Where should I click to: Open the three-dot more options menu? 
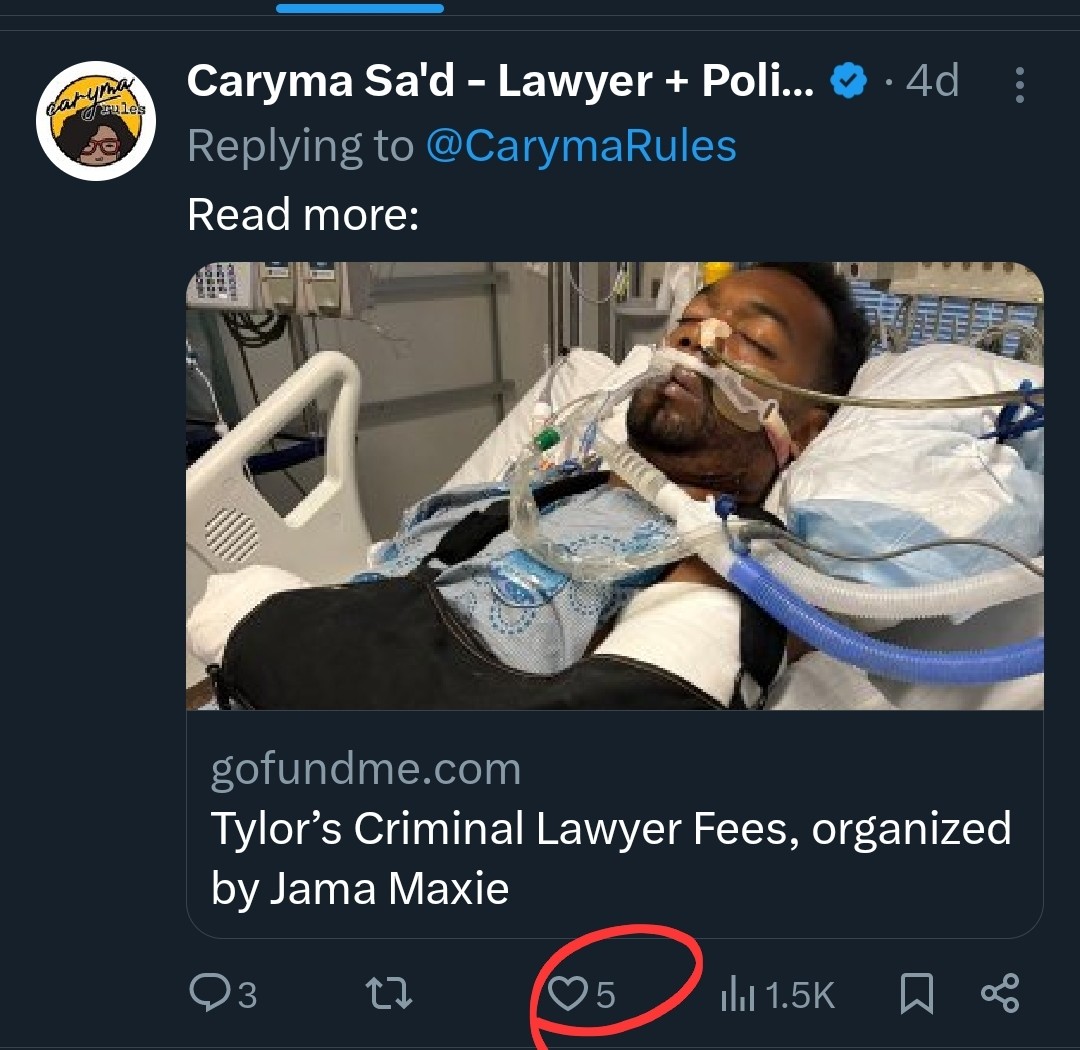(x=1019, y=85)
